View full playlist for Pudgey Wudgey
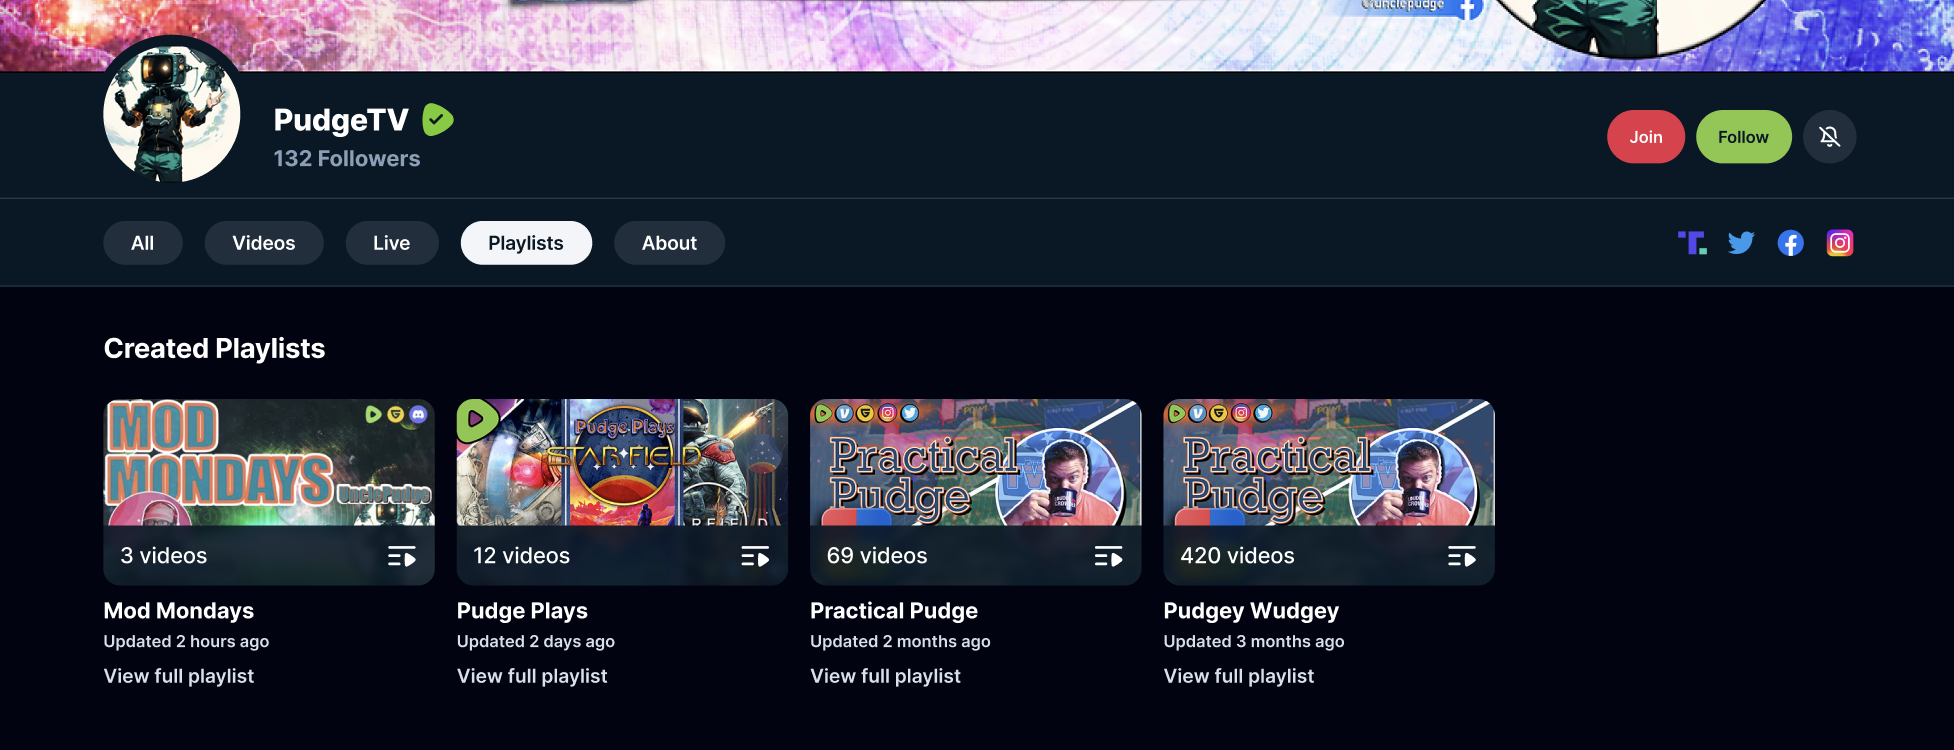The height and width of the screenshot is (750, 1954). coord(1239,676)
